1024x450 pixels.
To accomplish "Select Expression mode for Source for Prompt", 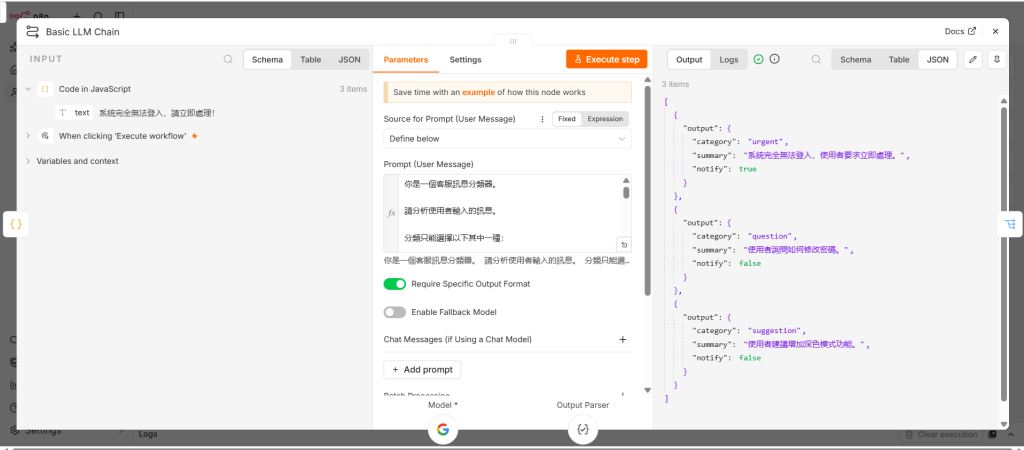I will pos(605,119).
